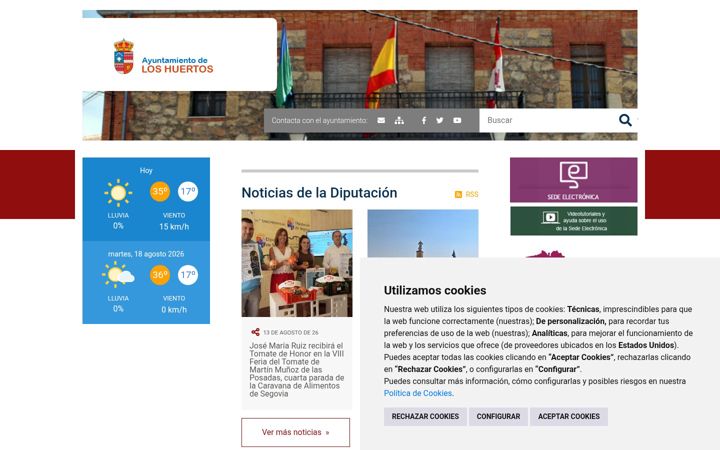Image resolution: width=720 pixels, height=450 pixels.
Task: Click the 15 km/h wind value
Action: tap(174, 226)
